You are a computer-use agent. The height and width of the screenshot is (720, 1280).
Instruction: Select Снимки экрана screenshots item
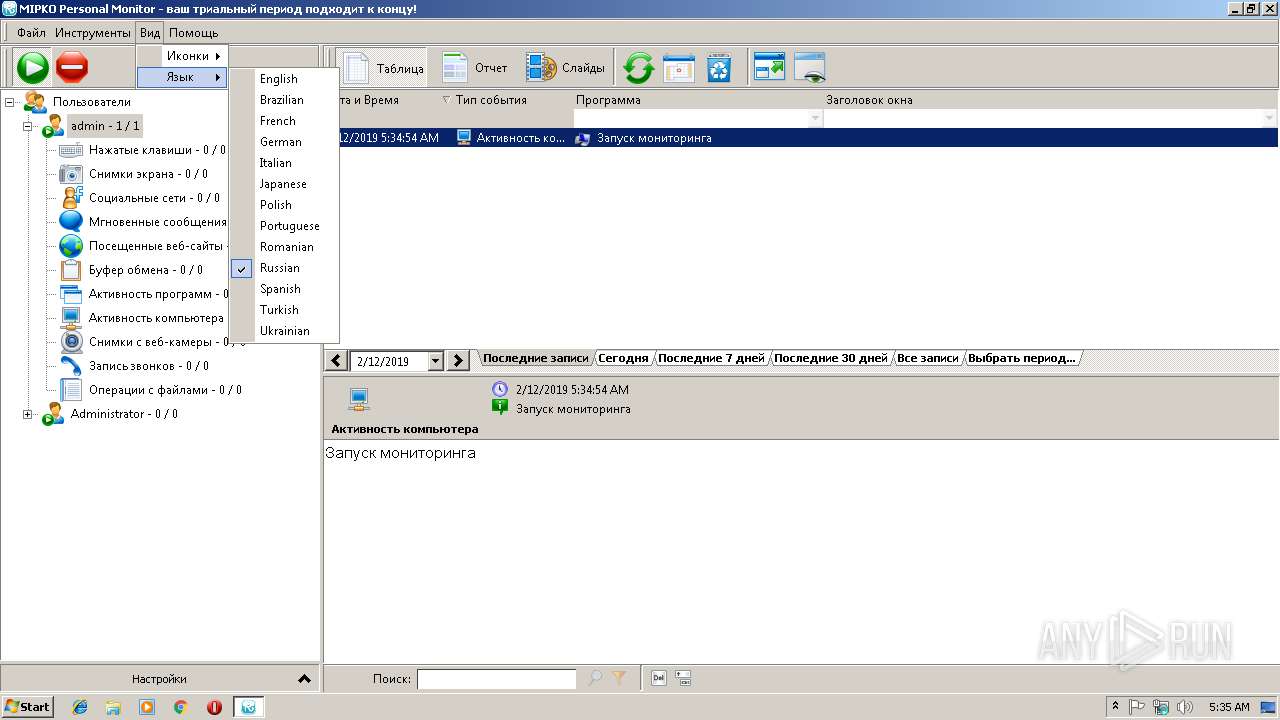pyautogui.click(x=148, y=174)
